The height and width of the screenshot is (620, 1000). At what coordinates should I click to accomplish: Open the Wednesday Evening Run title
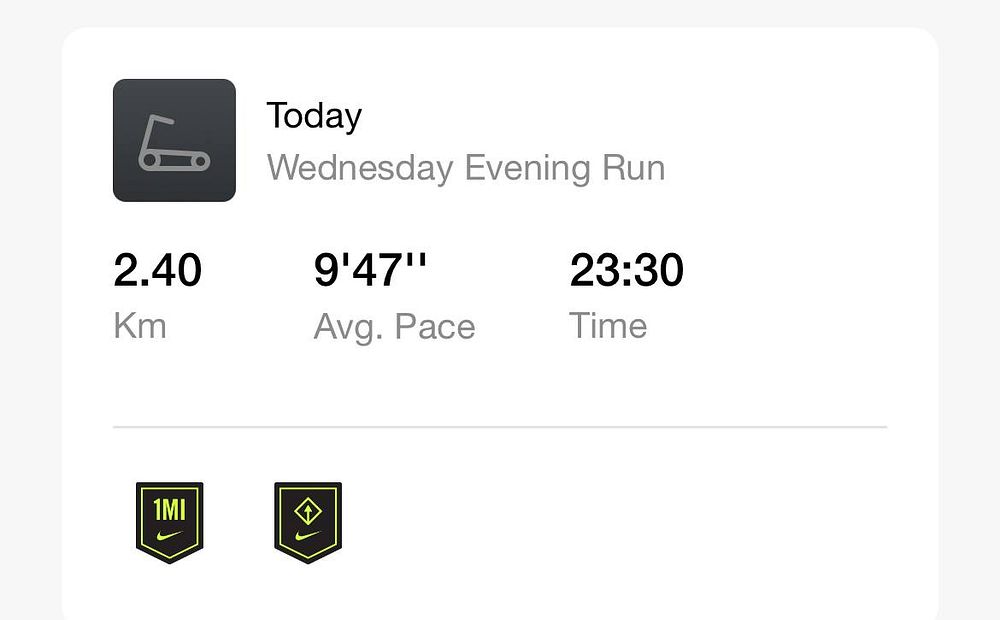coord(465,168)
